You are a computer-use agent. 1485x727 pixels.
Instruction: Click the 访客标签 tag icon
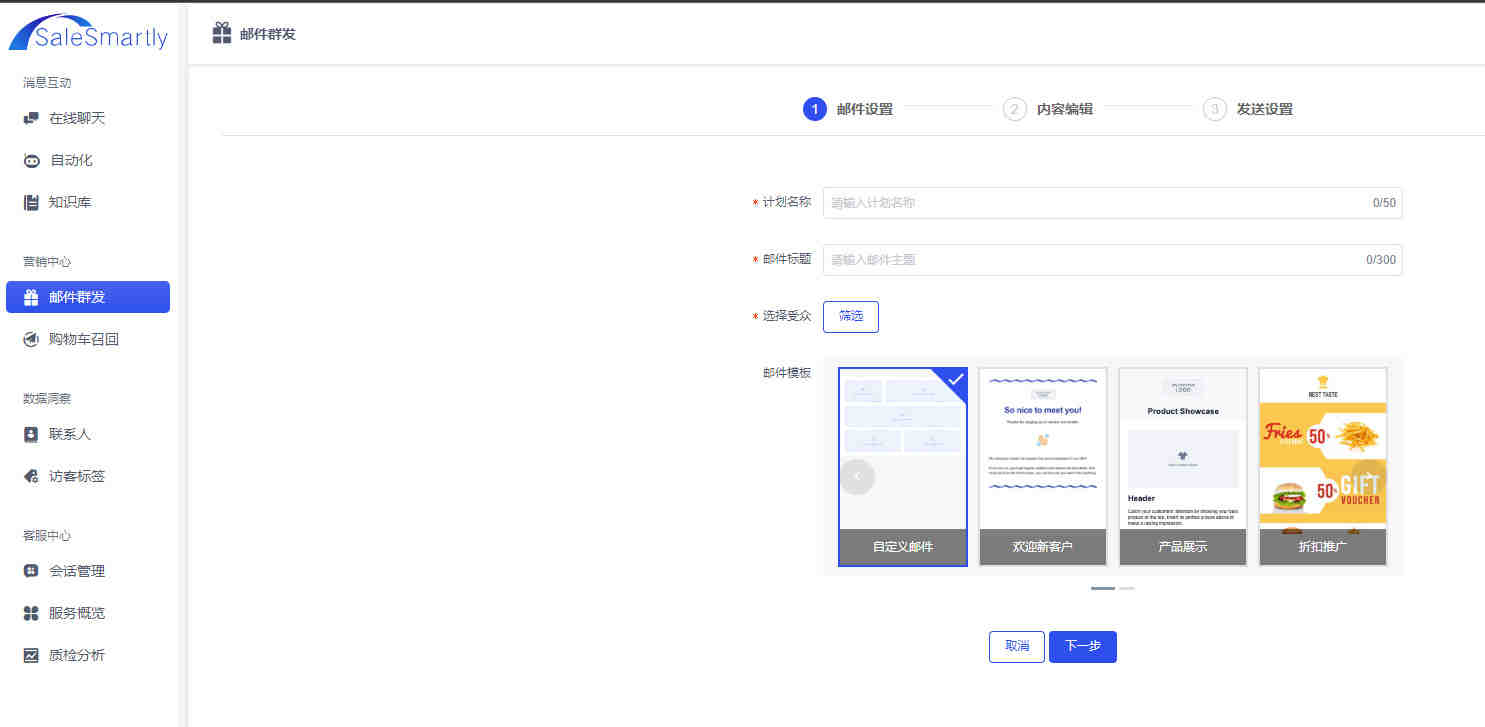(31, 476)
